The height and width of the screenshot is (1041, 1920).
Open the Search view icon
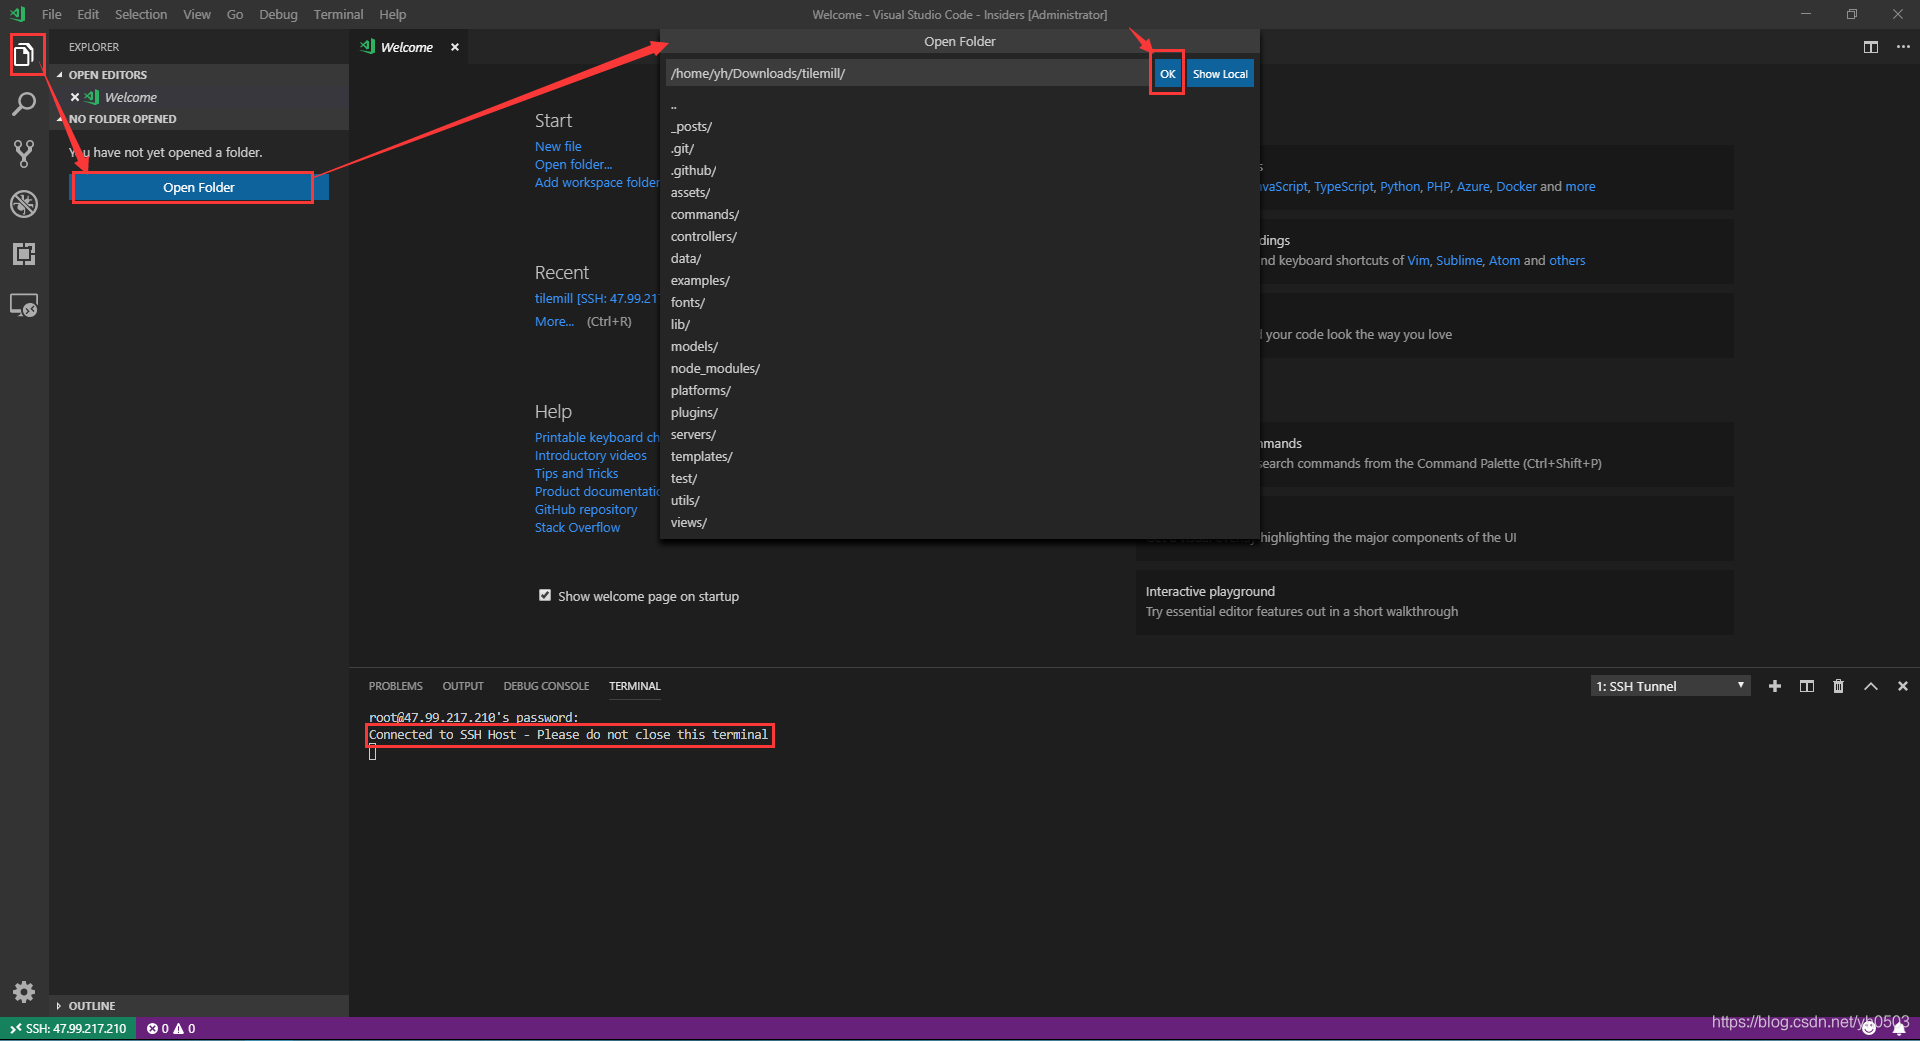point(24,104)
